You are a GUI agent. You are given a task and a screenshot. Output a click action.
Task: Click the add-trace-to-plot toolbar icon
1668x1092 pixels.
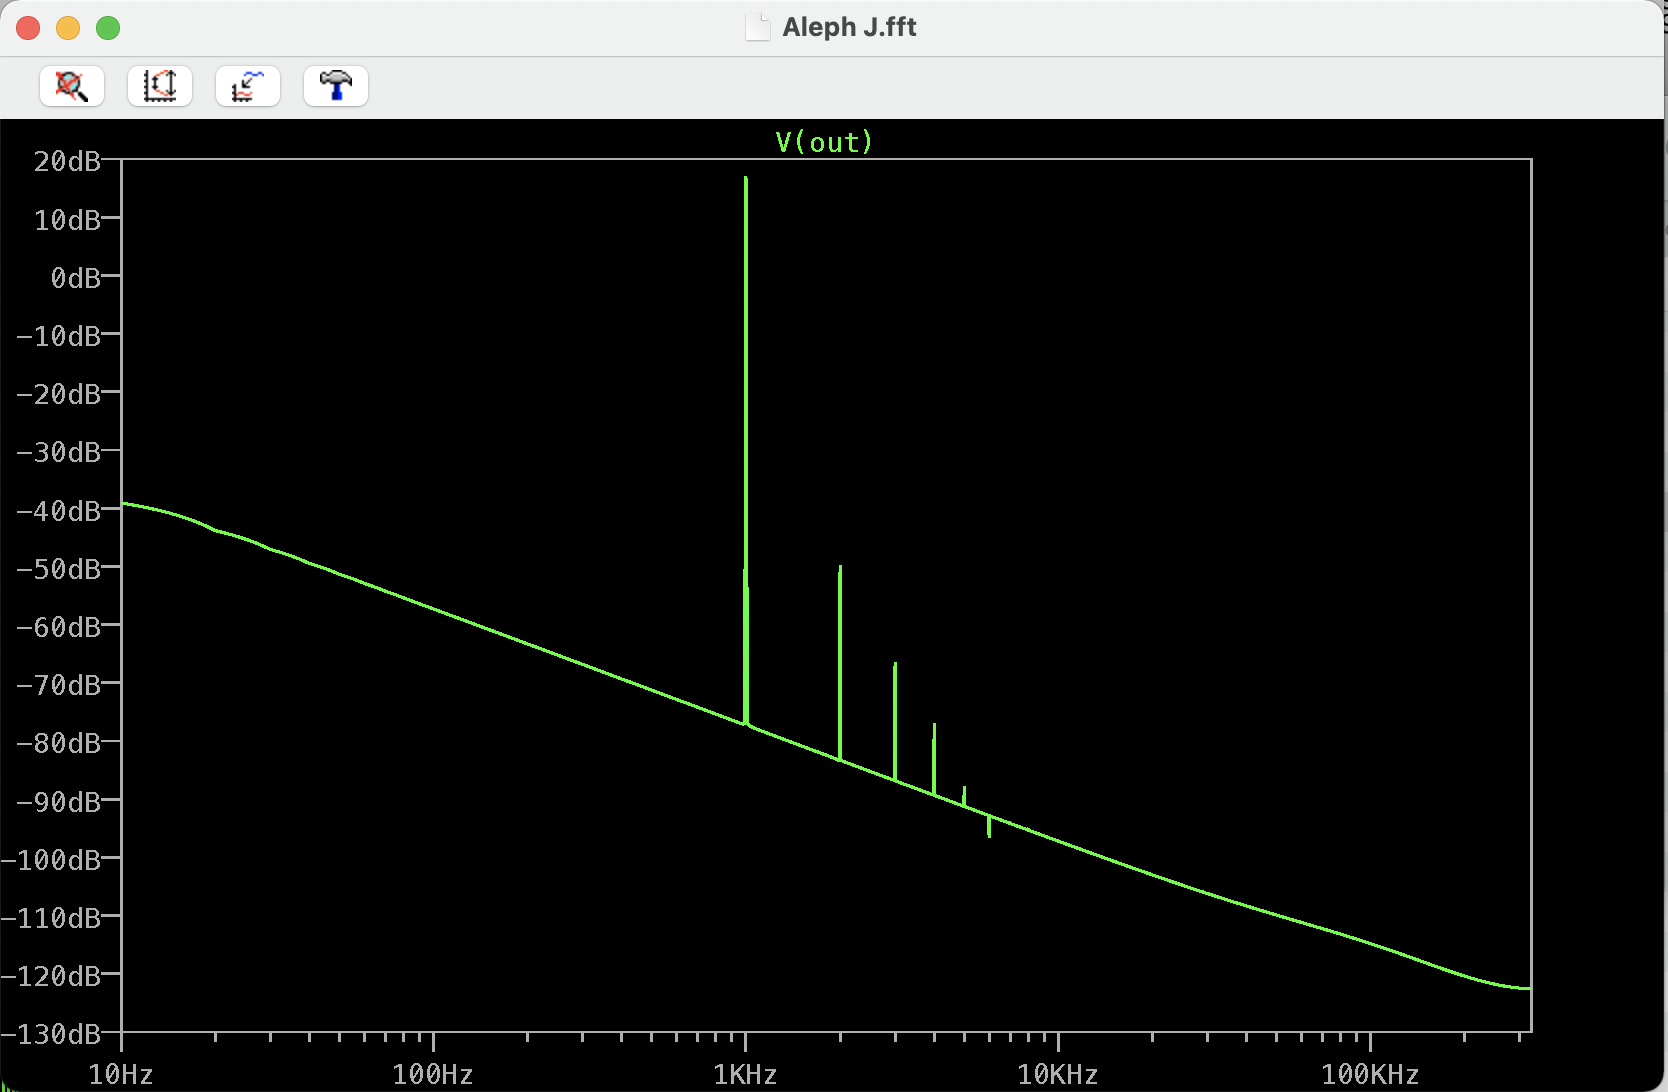248,86
